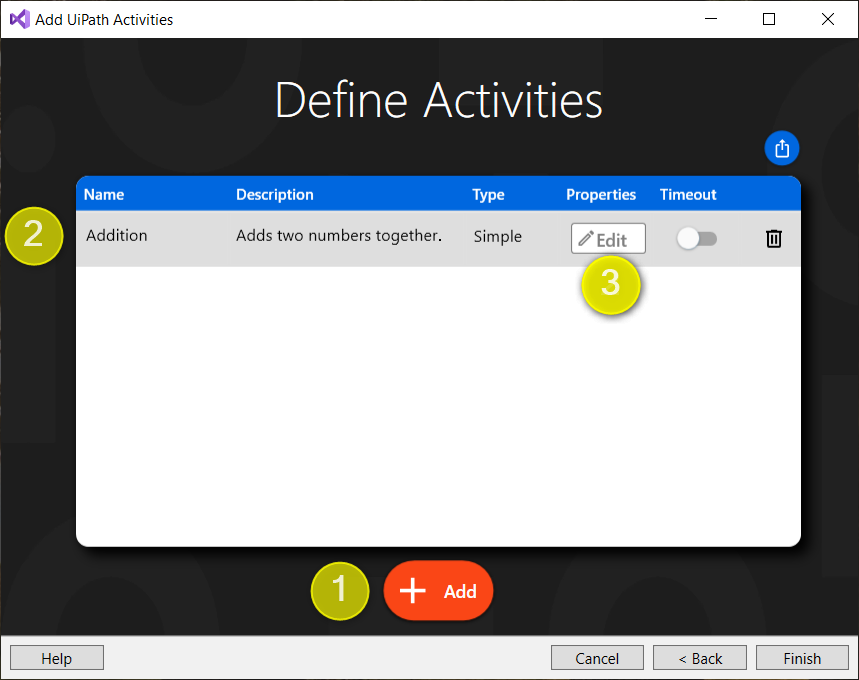Click the Timeout column header
The width and height of the screenshot is (859, 680).
[688, 194]
